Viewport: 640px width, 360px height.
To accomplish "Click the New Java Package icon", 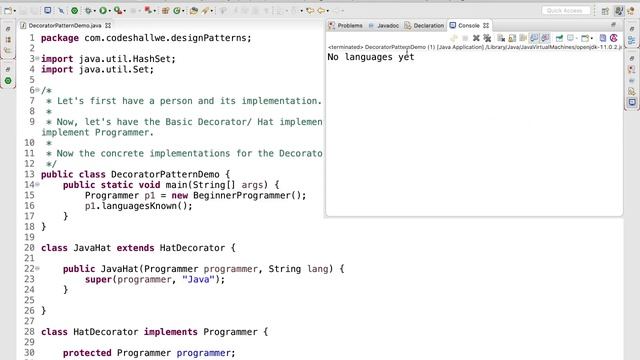I will click(x=165, y=11).
